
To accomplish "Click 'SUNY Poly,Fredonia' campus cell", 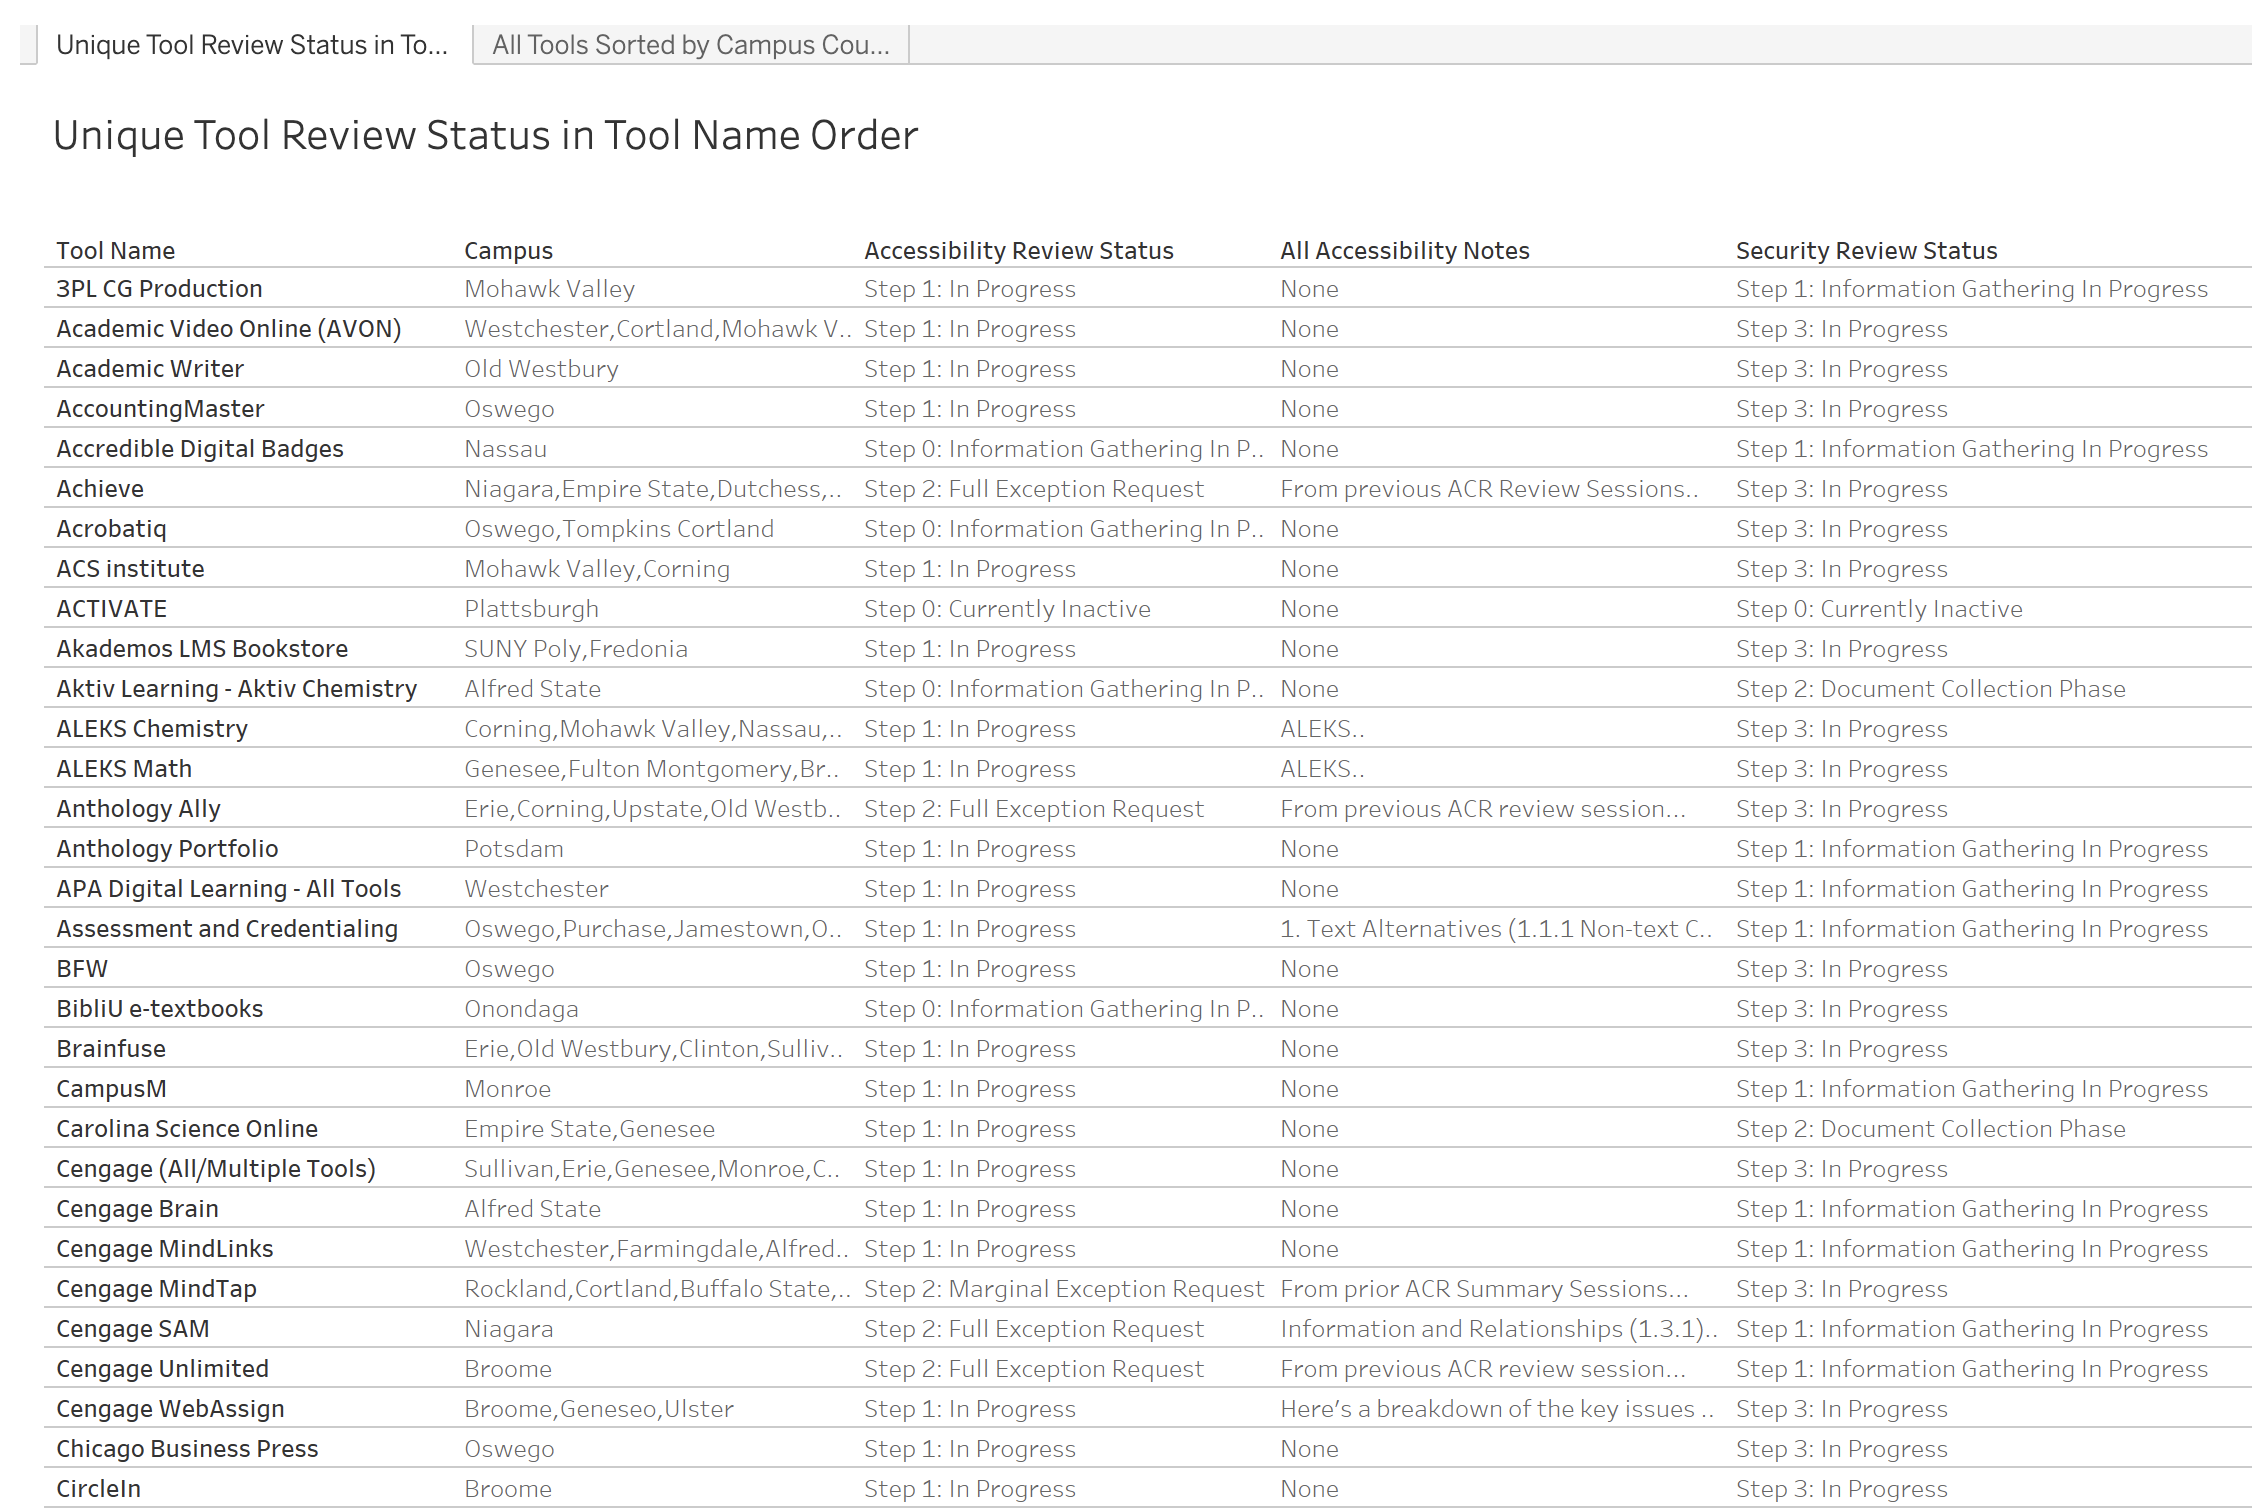I will coord(576,649).
